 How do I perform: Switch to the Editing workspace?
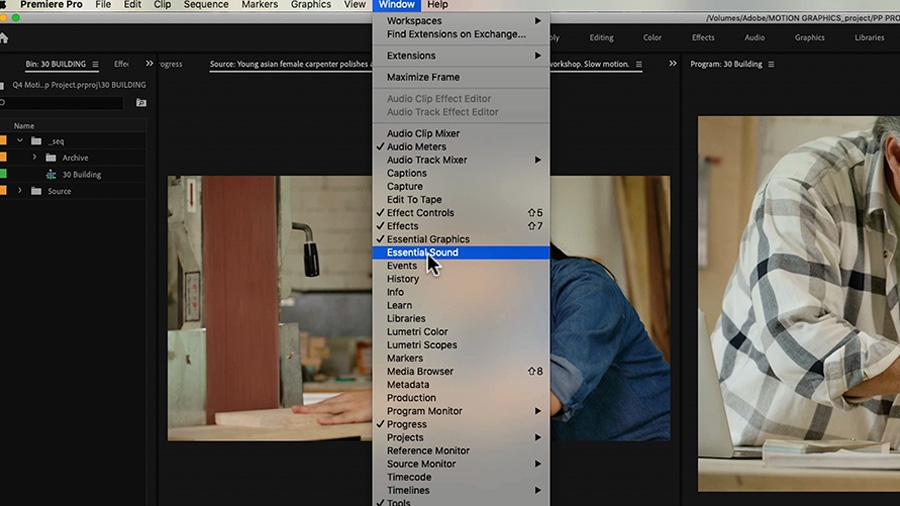(601, 38)
